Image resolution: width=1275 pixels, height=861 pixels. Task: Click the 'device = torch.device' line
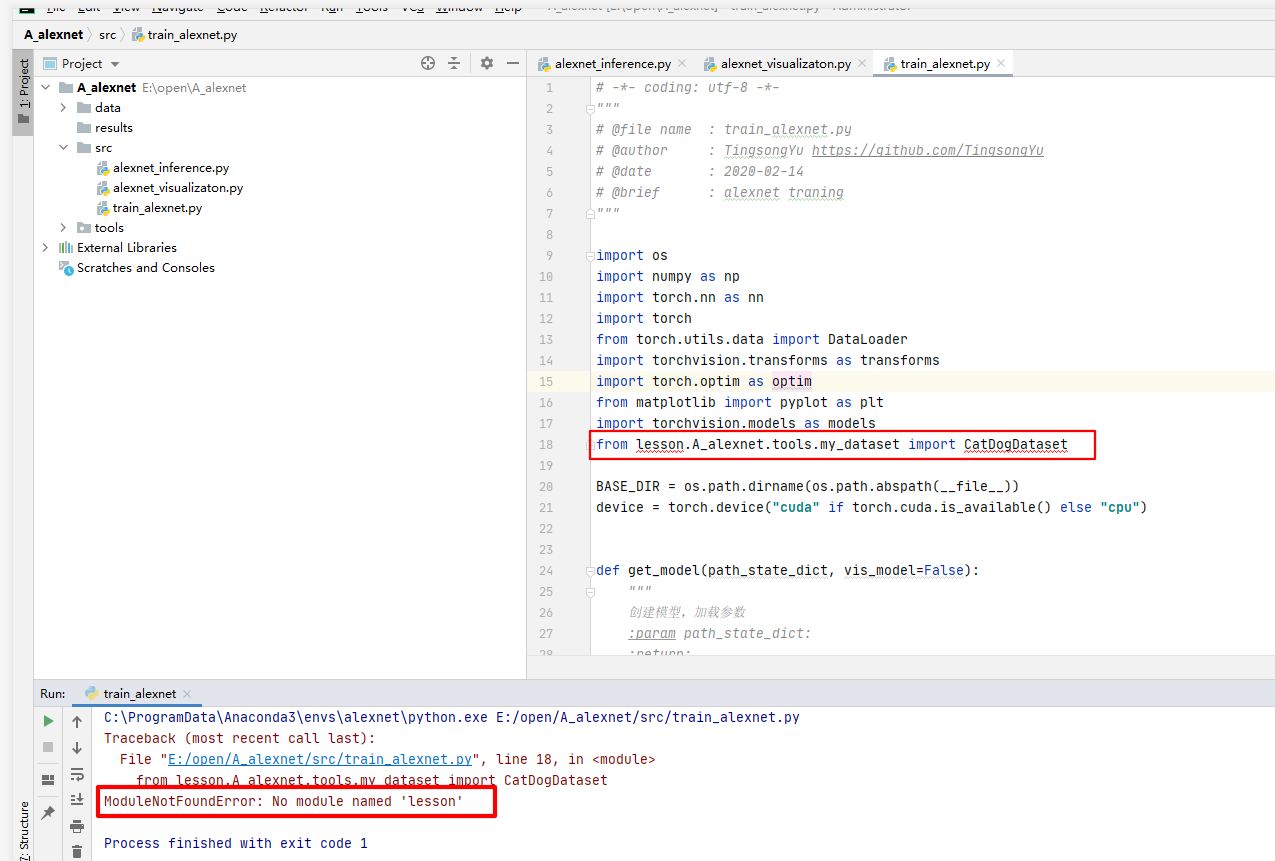pyautogui.click(x=871, y=507)
